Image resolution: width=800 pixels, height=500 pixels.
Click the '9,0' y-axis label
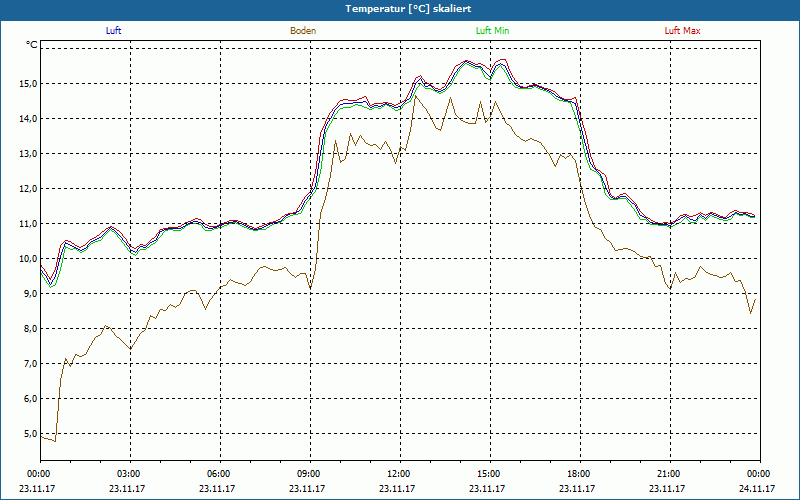pyautogui.click(x=31, y=293)
